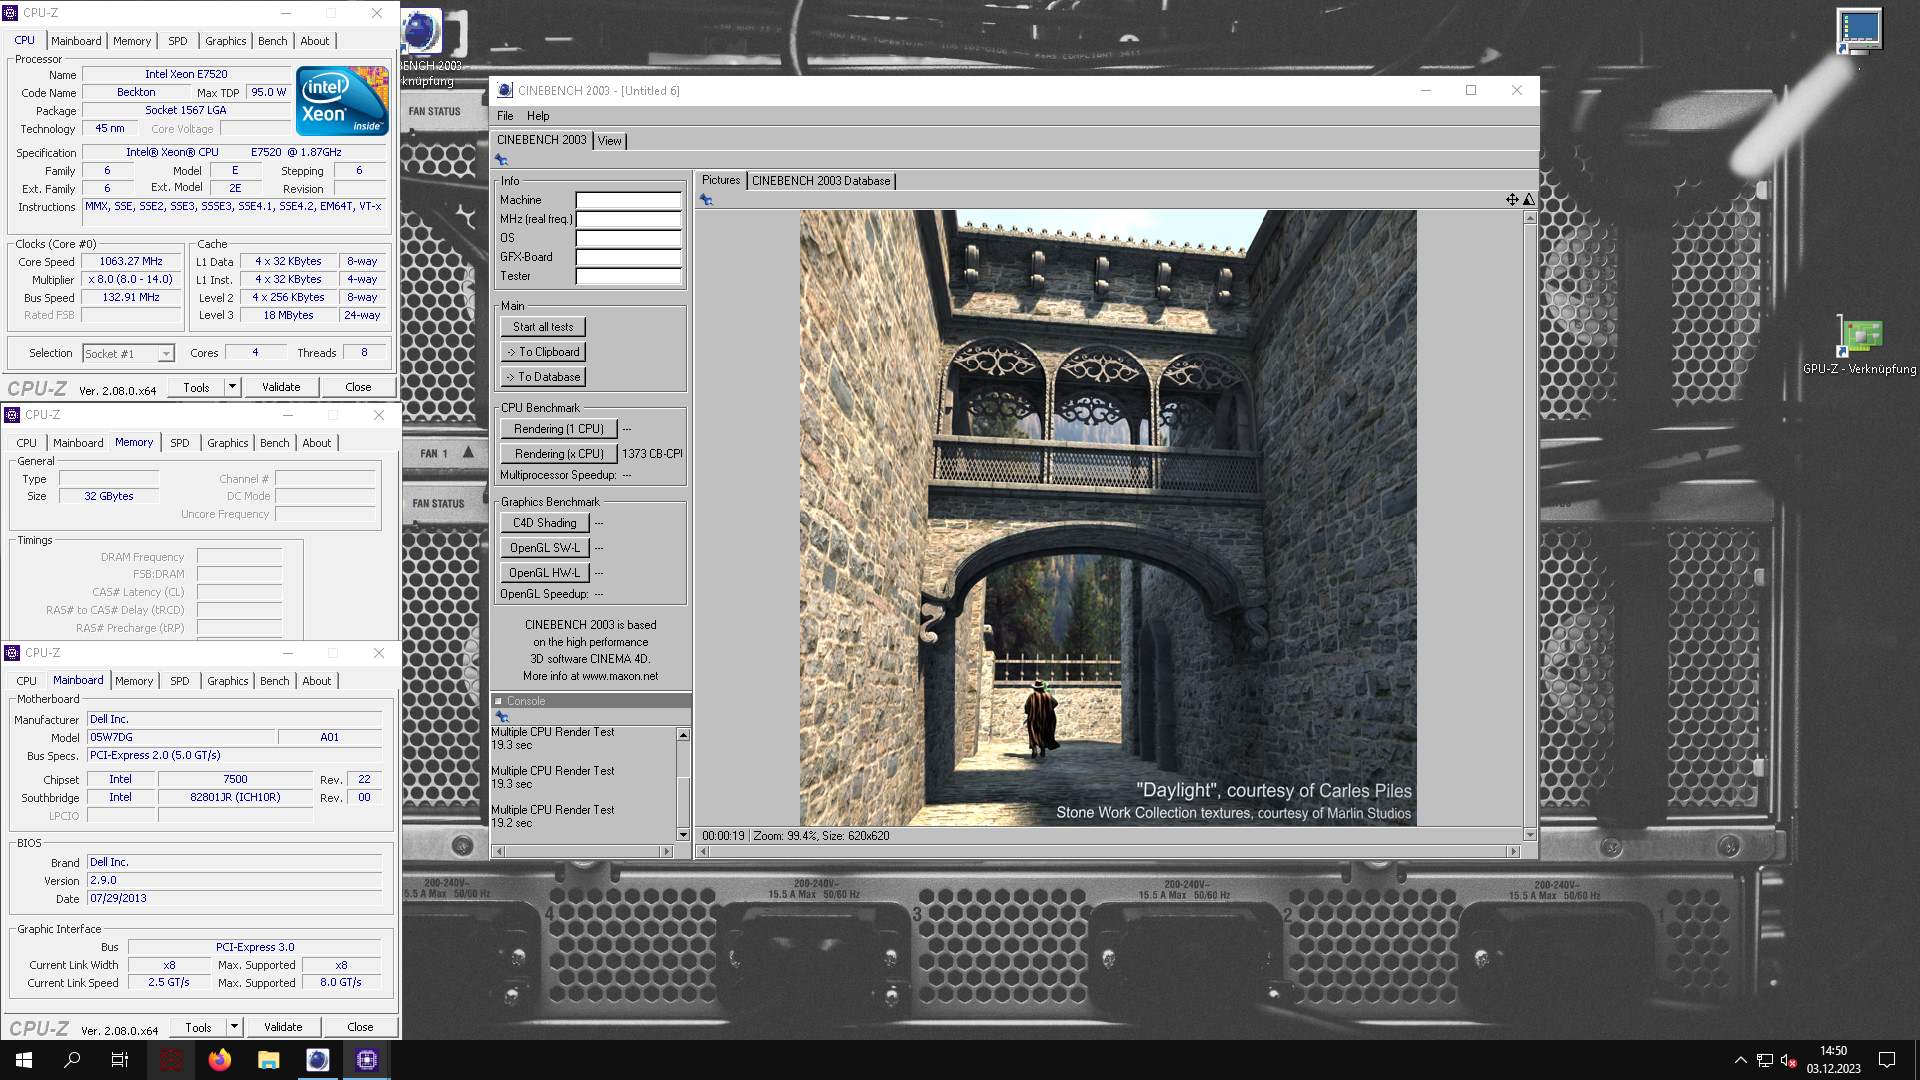This screenshot has height=1080, width=1920.
Task: Click the OS input field
Action: pyautogui.click(x=629, y=238)
